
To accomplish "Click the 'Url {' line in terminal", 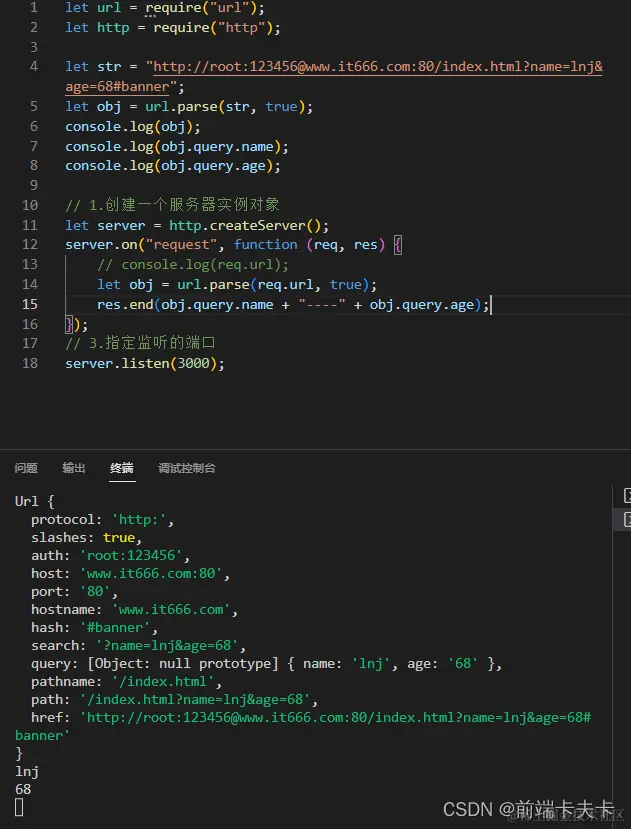I will click(x=35, y=501).
